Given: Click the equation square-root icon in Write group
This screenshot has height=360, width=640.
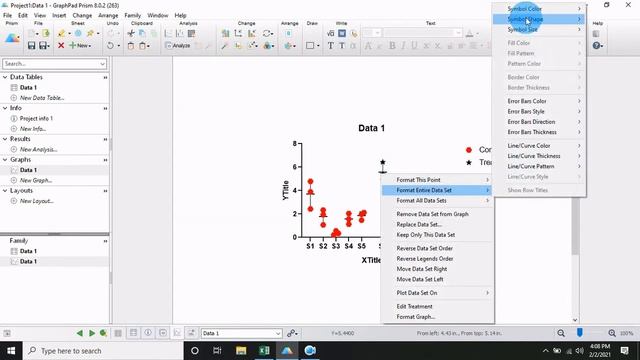Looking at the screenshot, I should 331,33.
